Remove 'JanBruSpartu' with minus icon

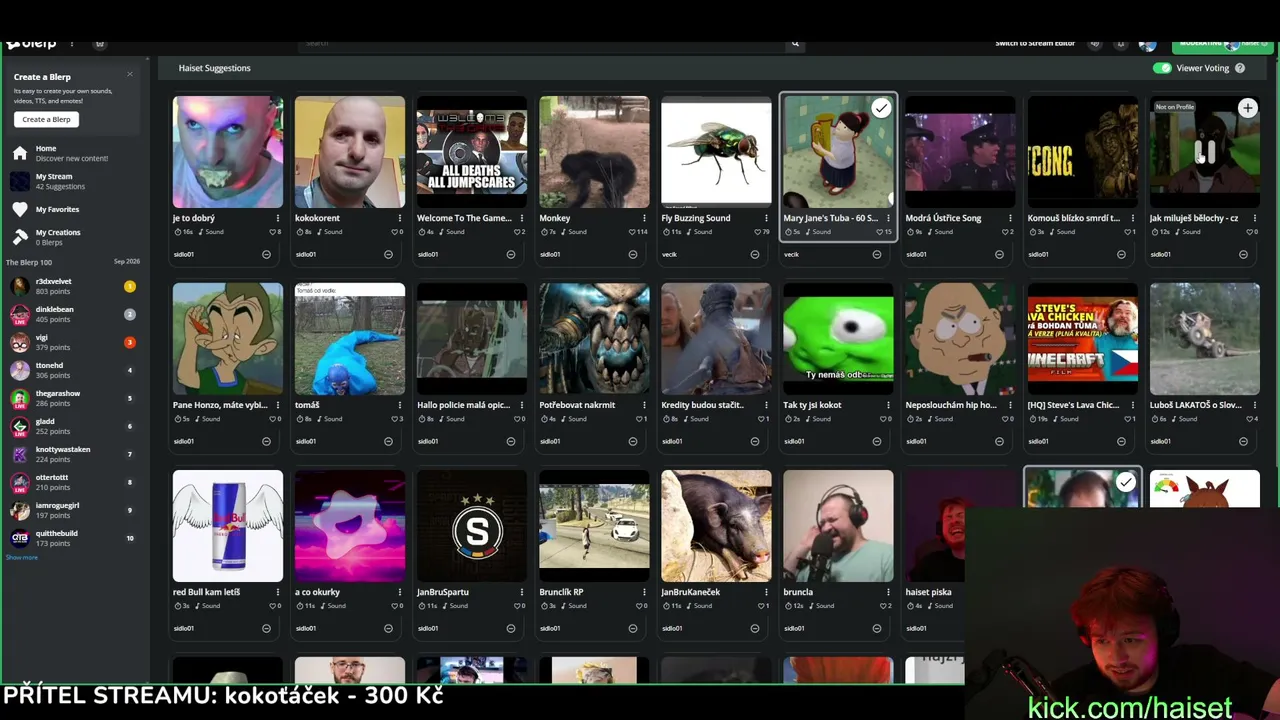pos(510,628)
